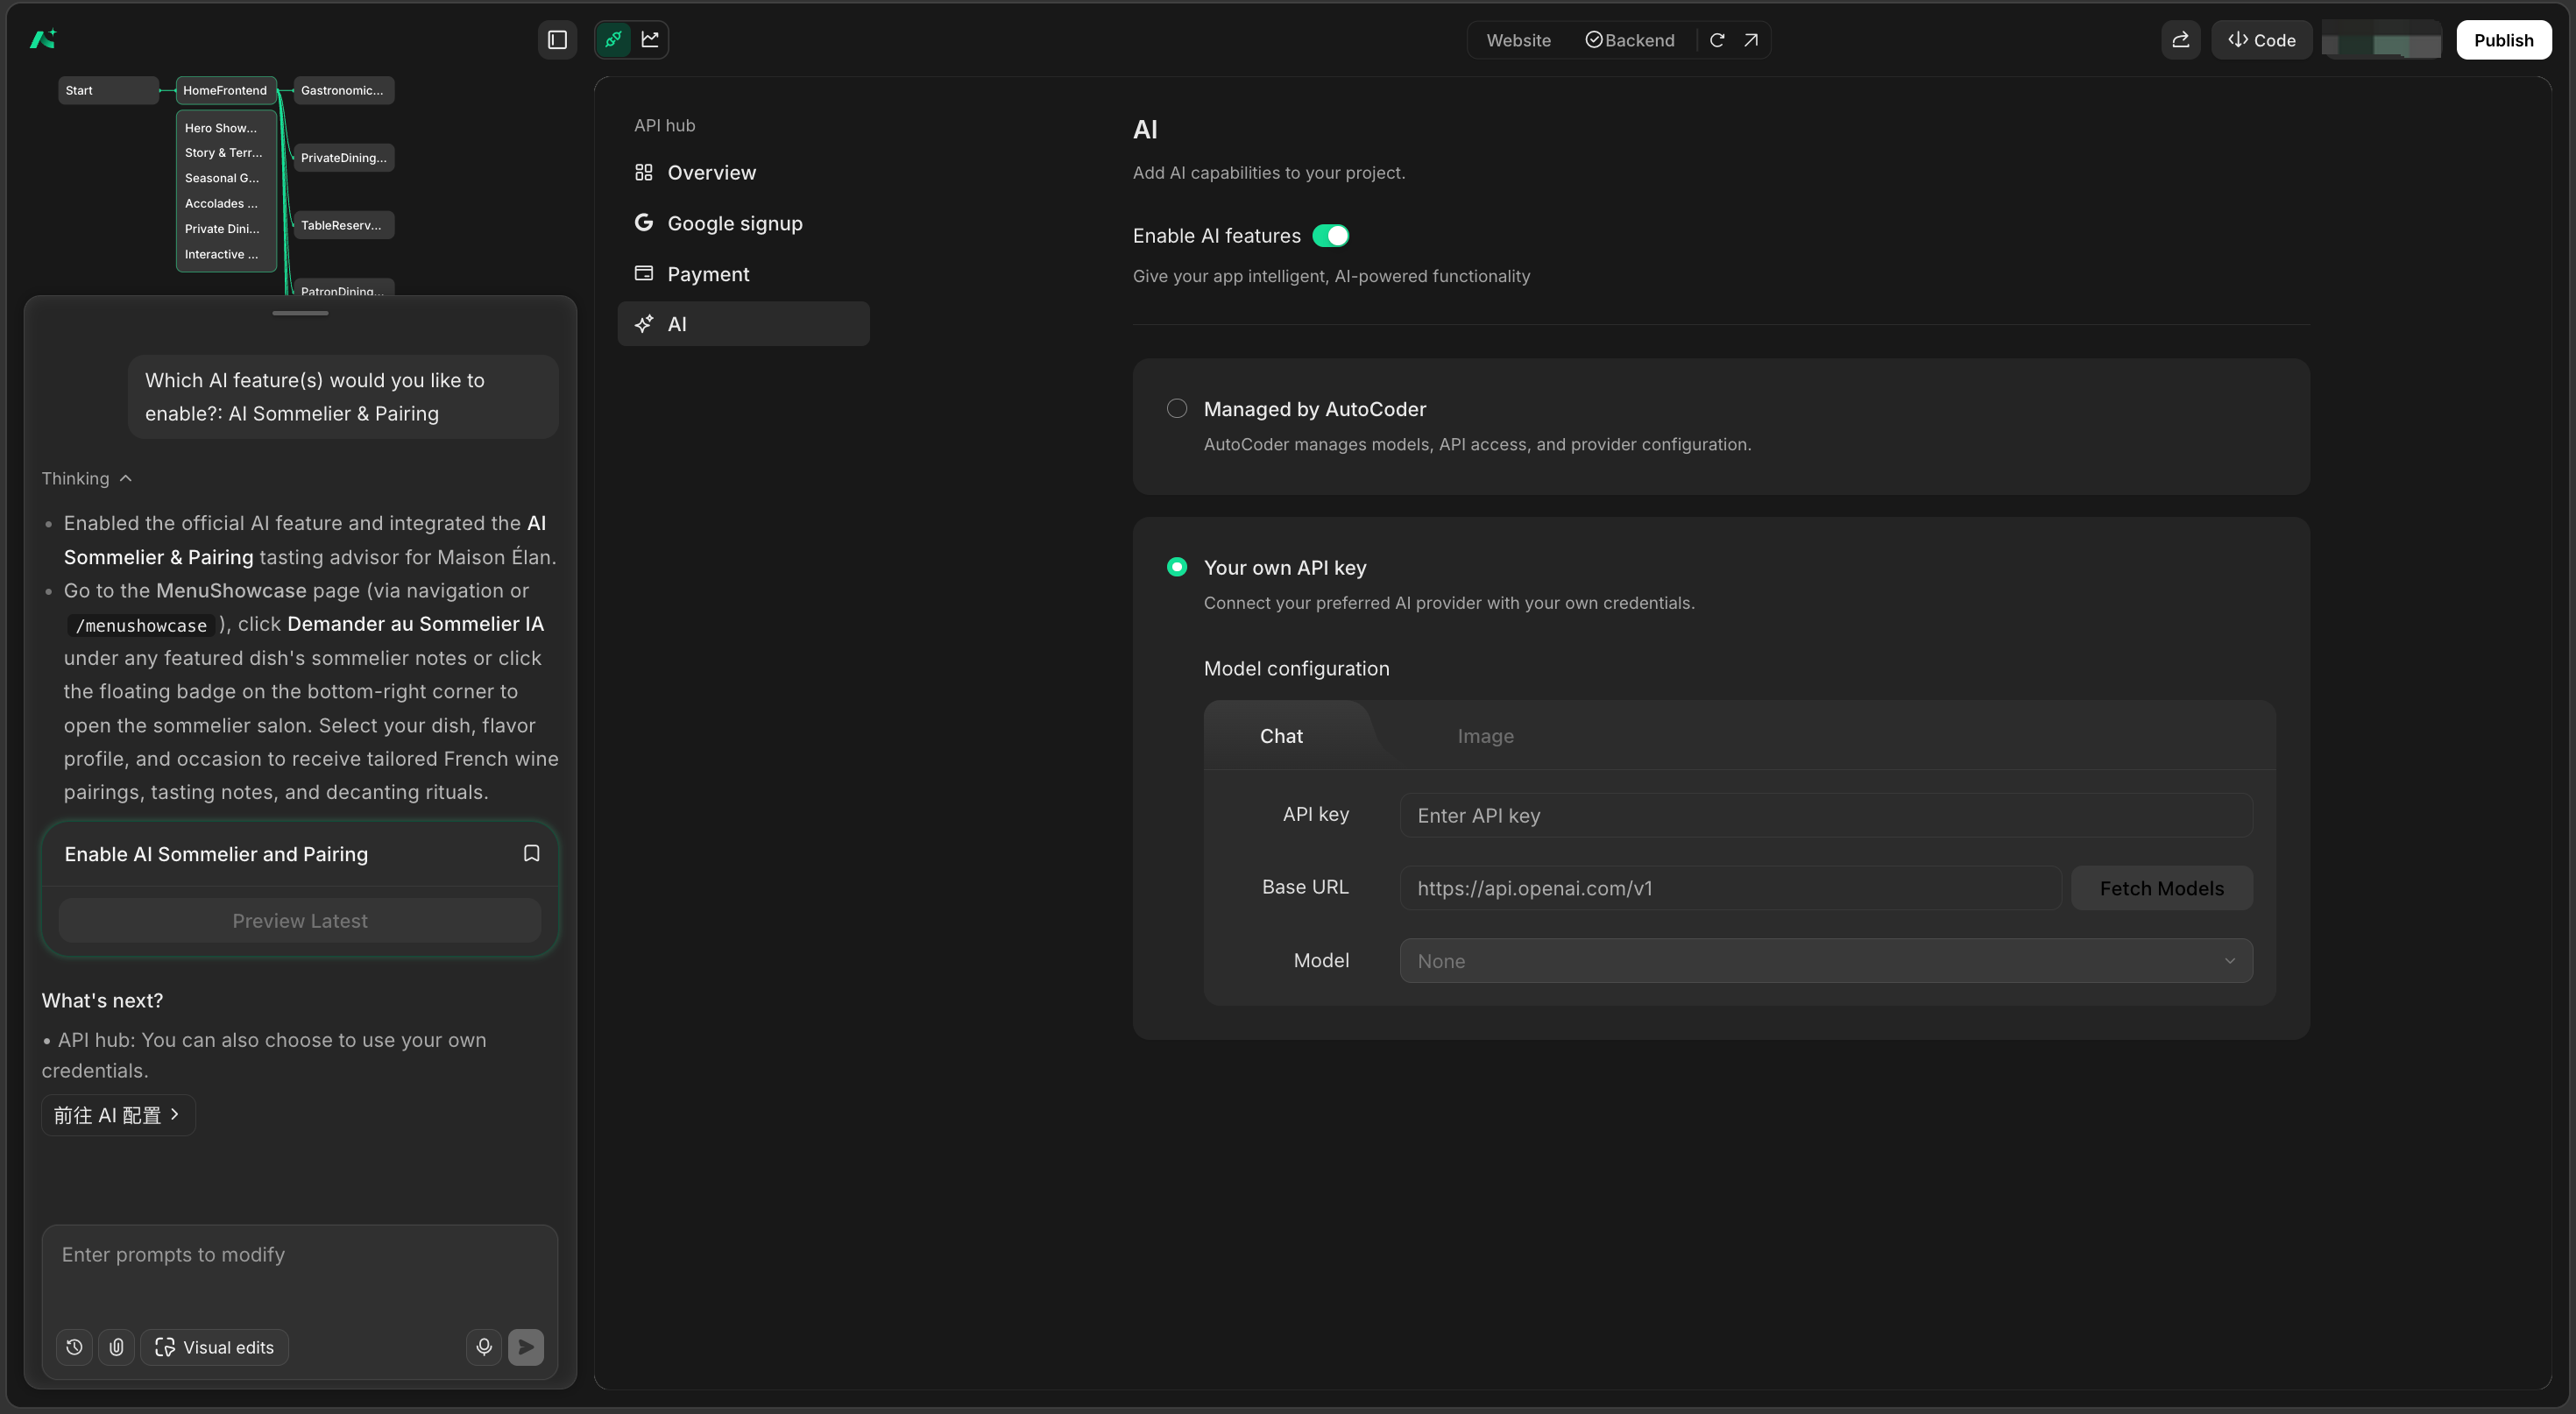Switch to the Image tab

point(1485,736)
